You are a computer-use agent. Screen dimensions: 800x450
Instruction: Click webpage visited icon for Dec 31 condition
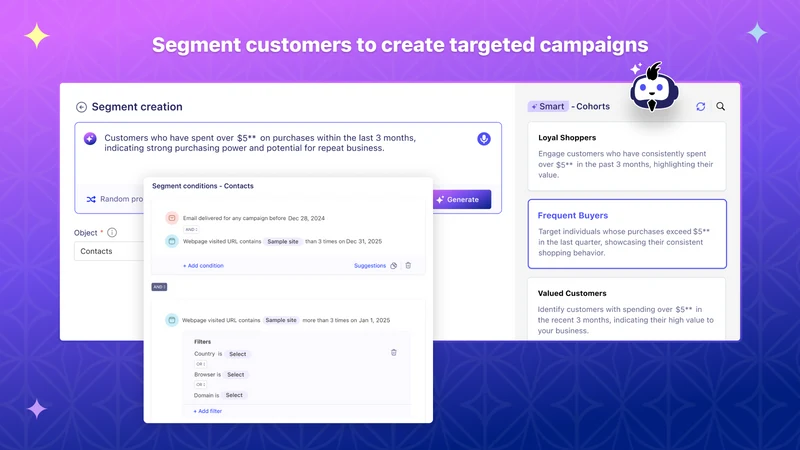[x=172, y=241]
